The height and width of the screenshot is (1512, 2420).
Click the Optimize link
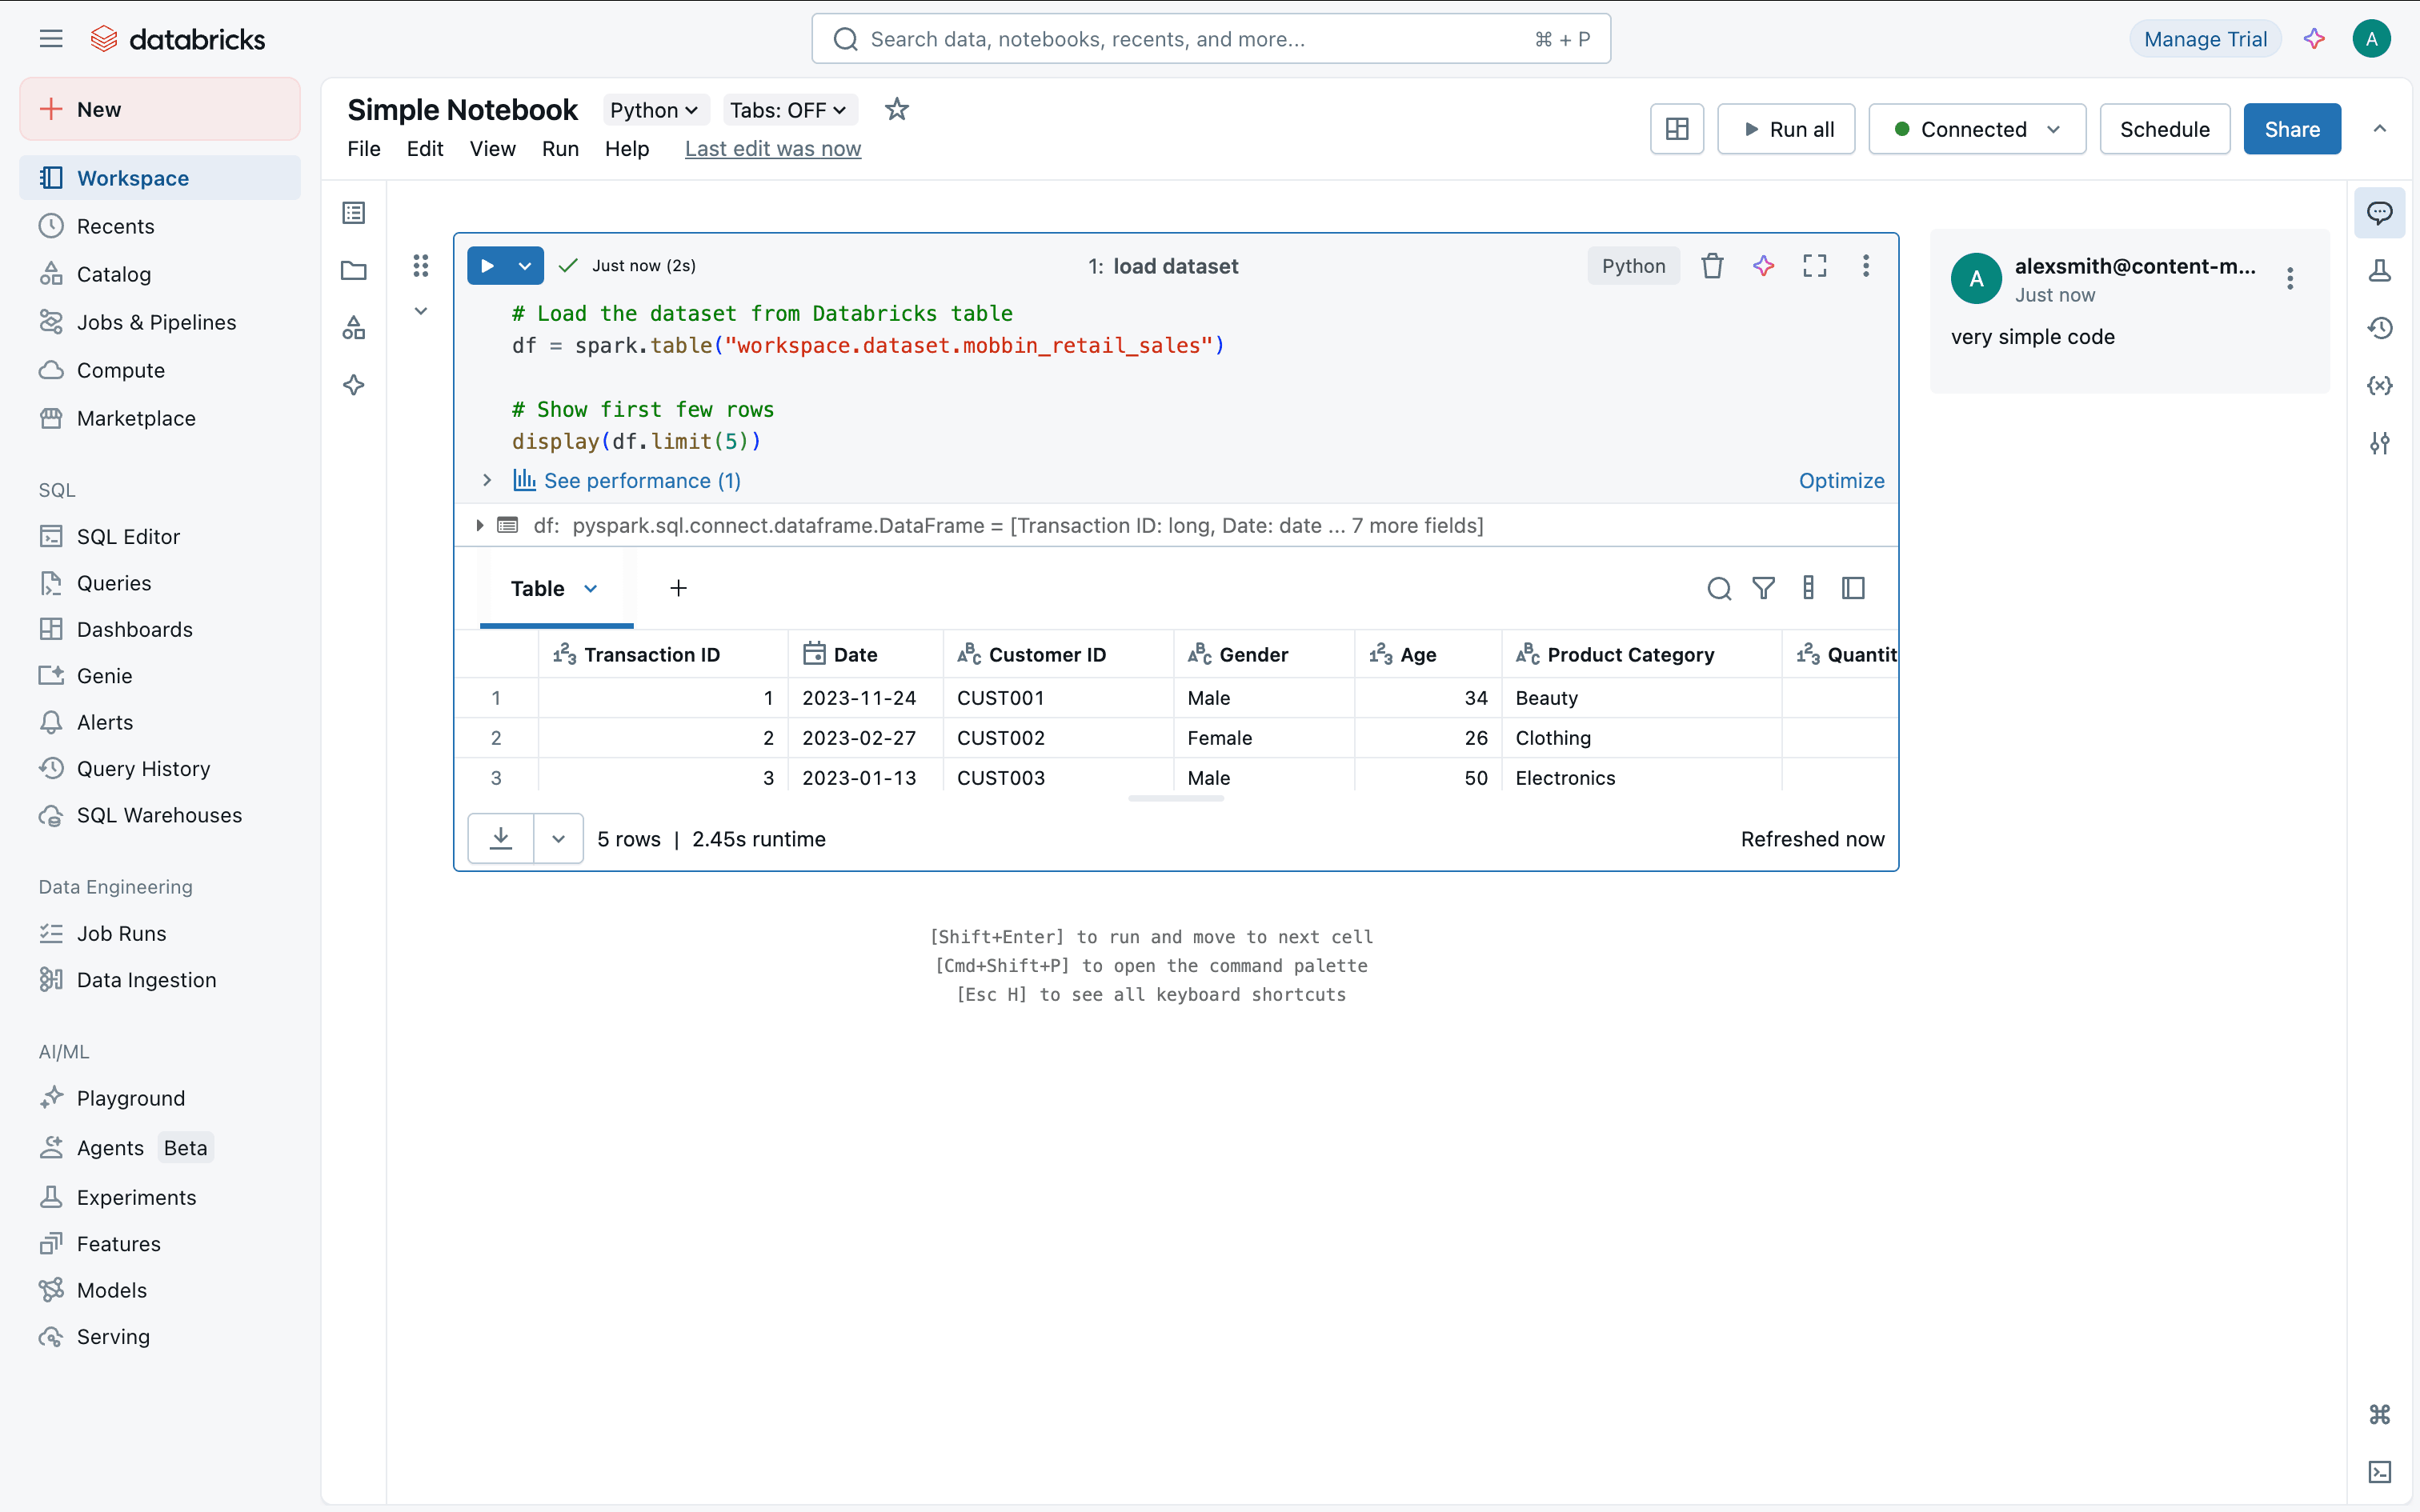(1841, 481)
